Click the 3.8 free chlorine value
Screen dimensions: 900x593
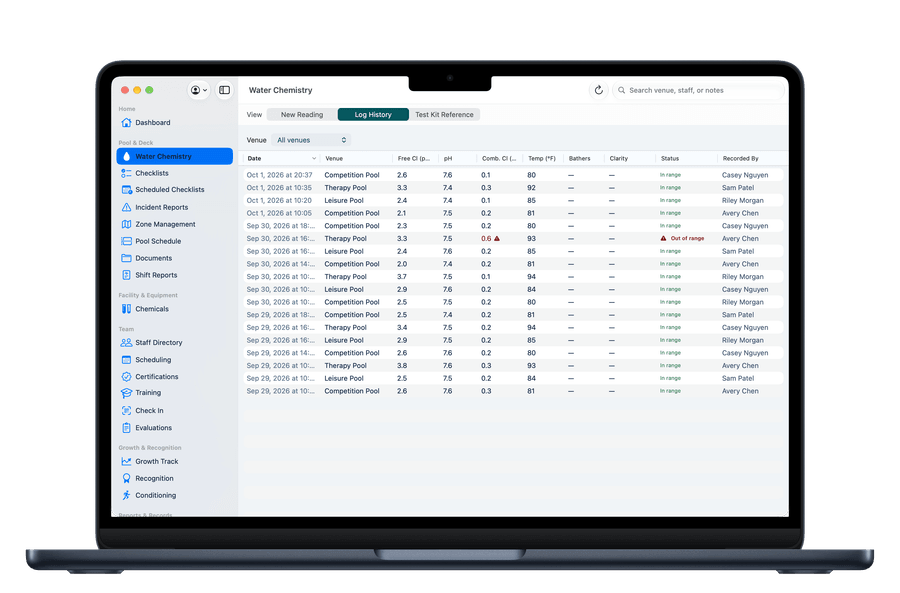(402, 366)
